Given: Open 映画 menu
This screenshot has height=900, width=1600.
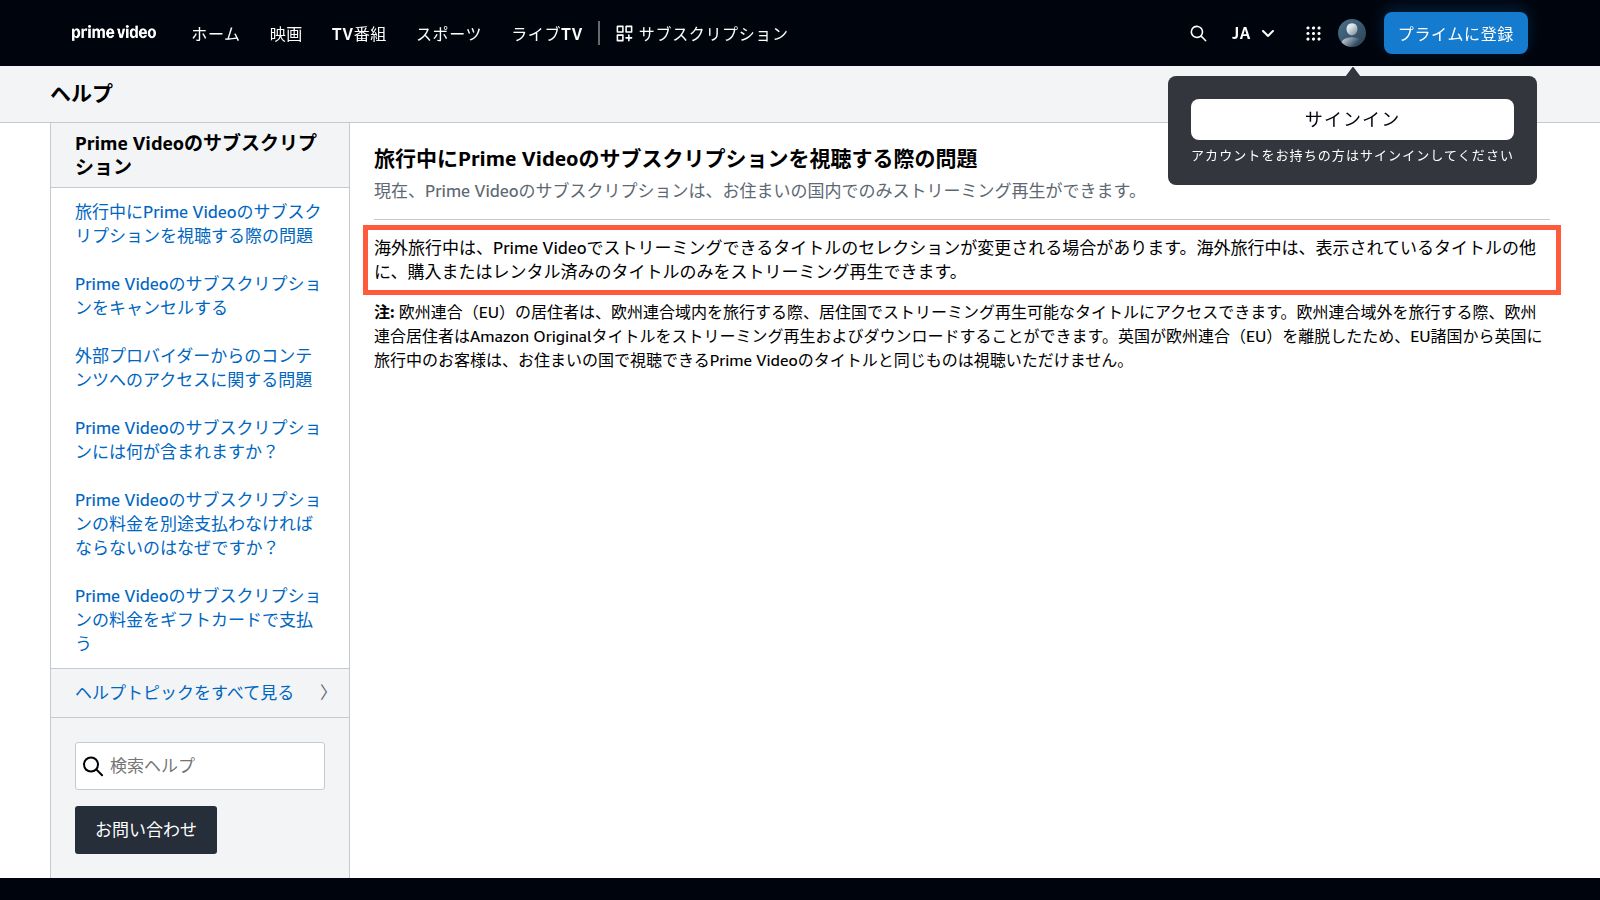Looking at the screenshot, I should 286,34.
